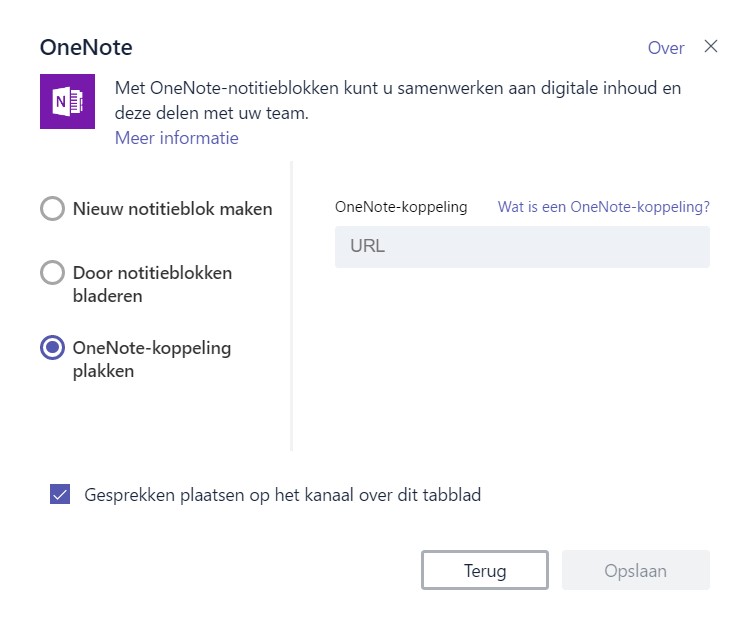Click the Nieuw notitieblok maken label text
The height and width of the screenshot is (624, 748).
coord(173,209)
